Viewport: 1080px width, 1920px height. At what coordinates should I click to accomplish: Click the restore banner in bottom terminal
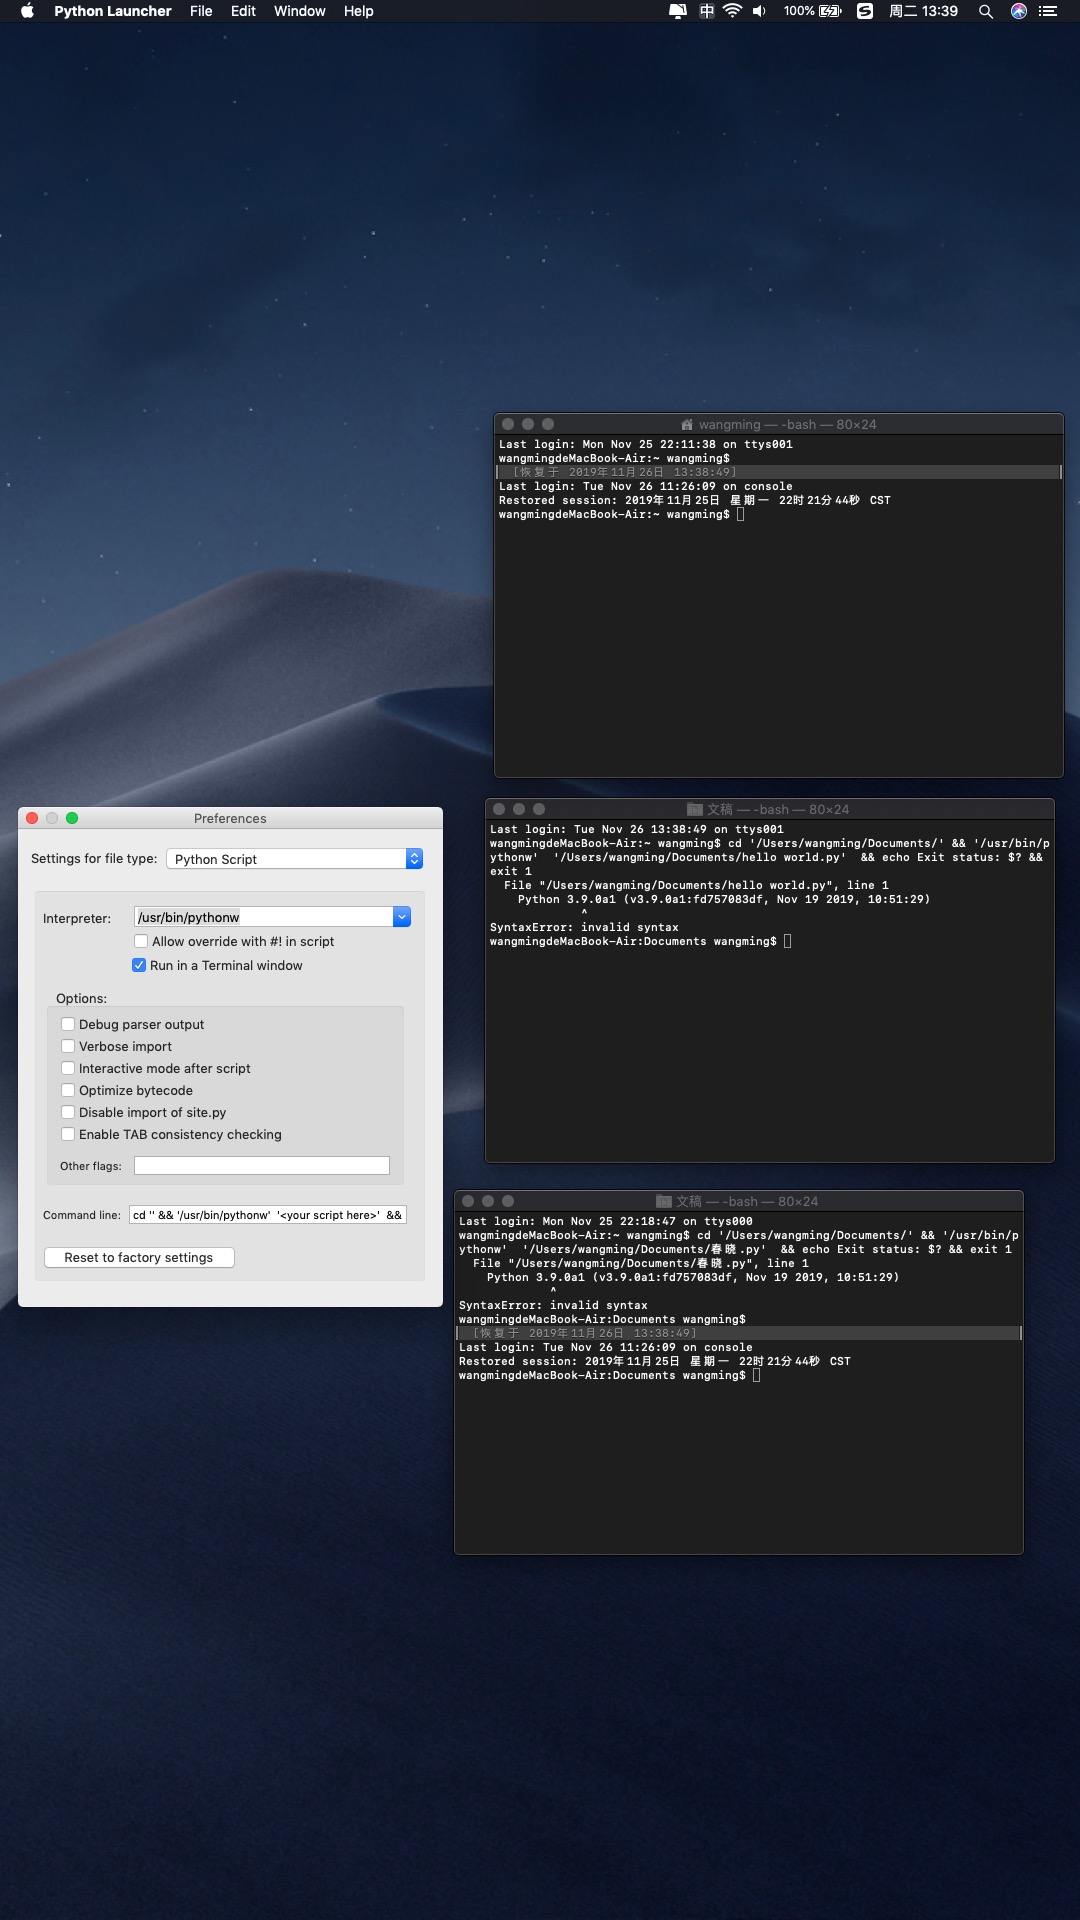click(x=739, y=1333)
